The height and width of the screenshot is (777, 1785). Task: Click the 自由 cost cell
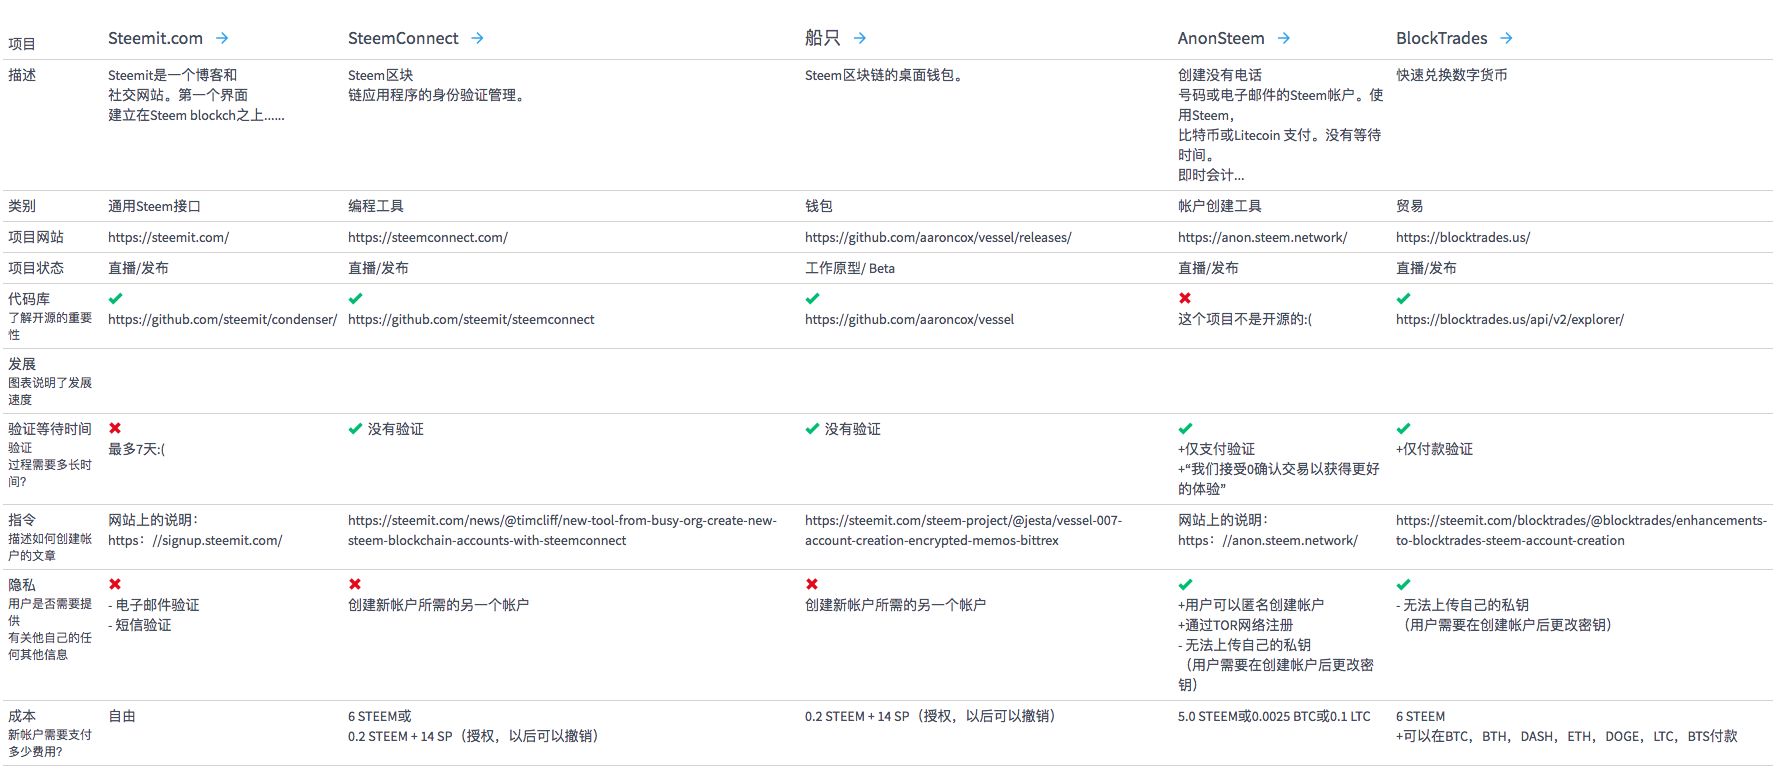(122, 716)
